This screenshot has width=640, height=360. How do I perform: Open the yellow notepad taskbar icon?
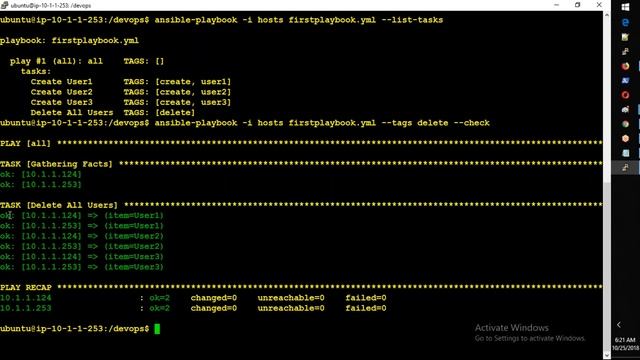pyautogui.click(x=625, y=37)
